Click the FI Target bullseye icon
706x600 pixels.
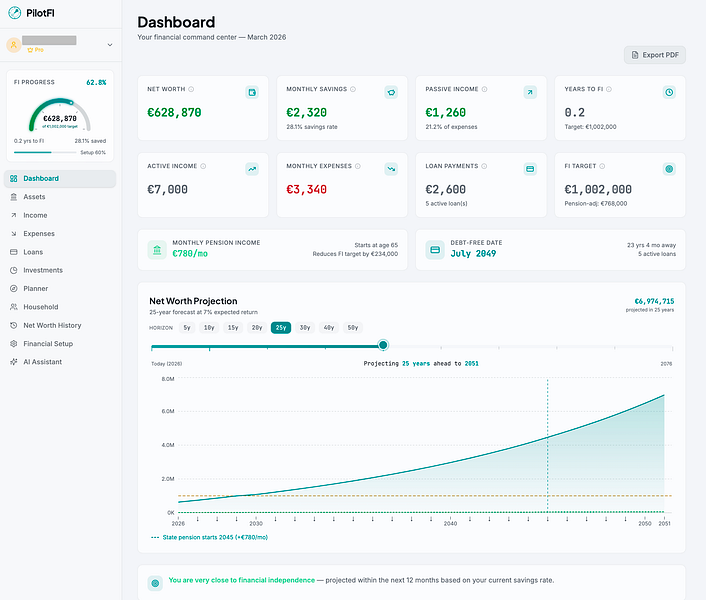[x=669, y=170]
